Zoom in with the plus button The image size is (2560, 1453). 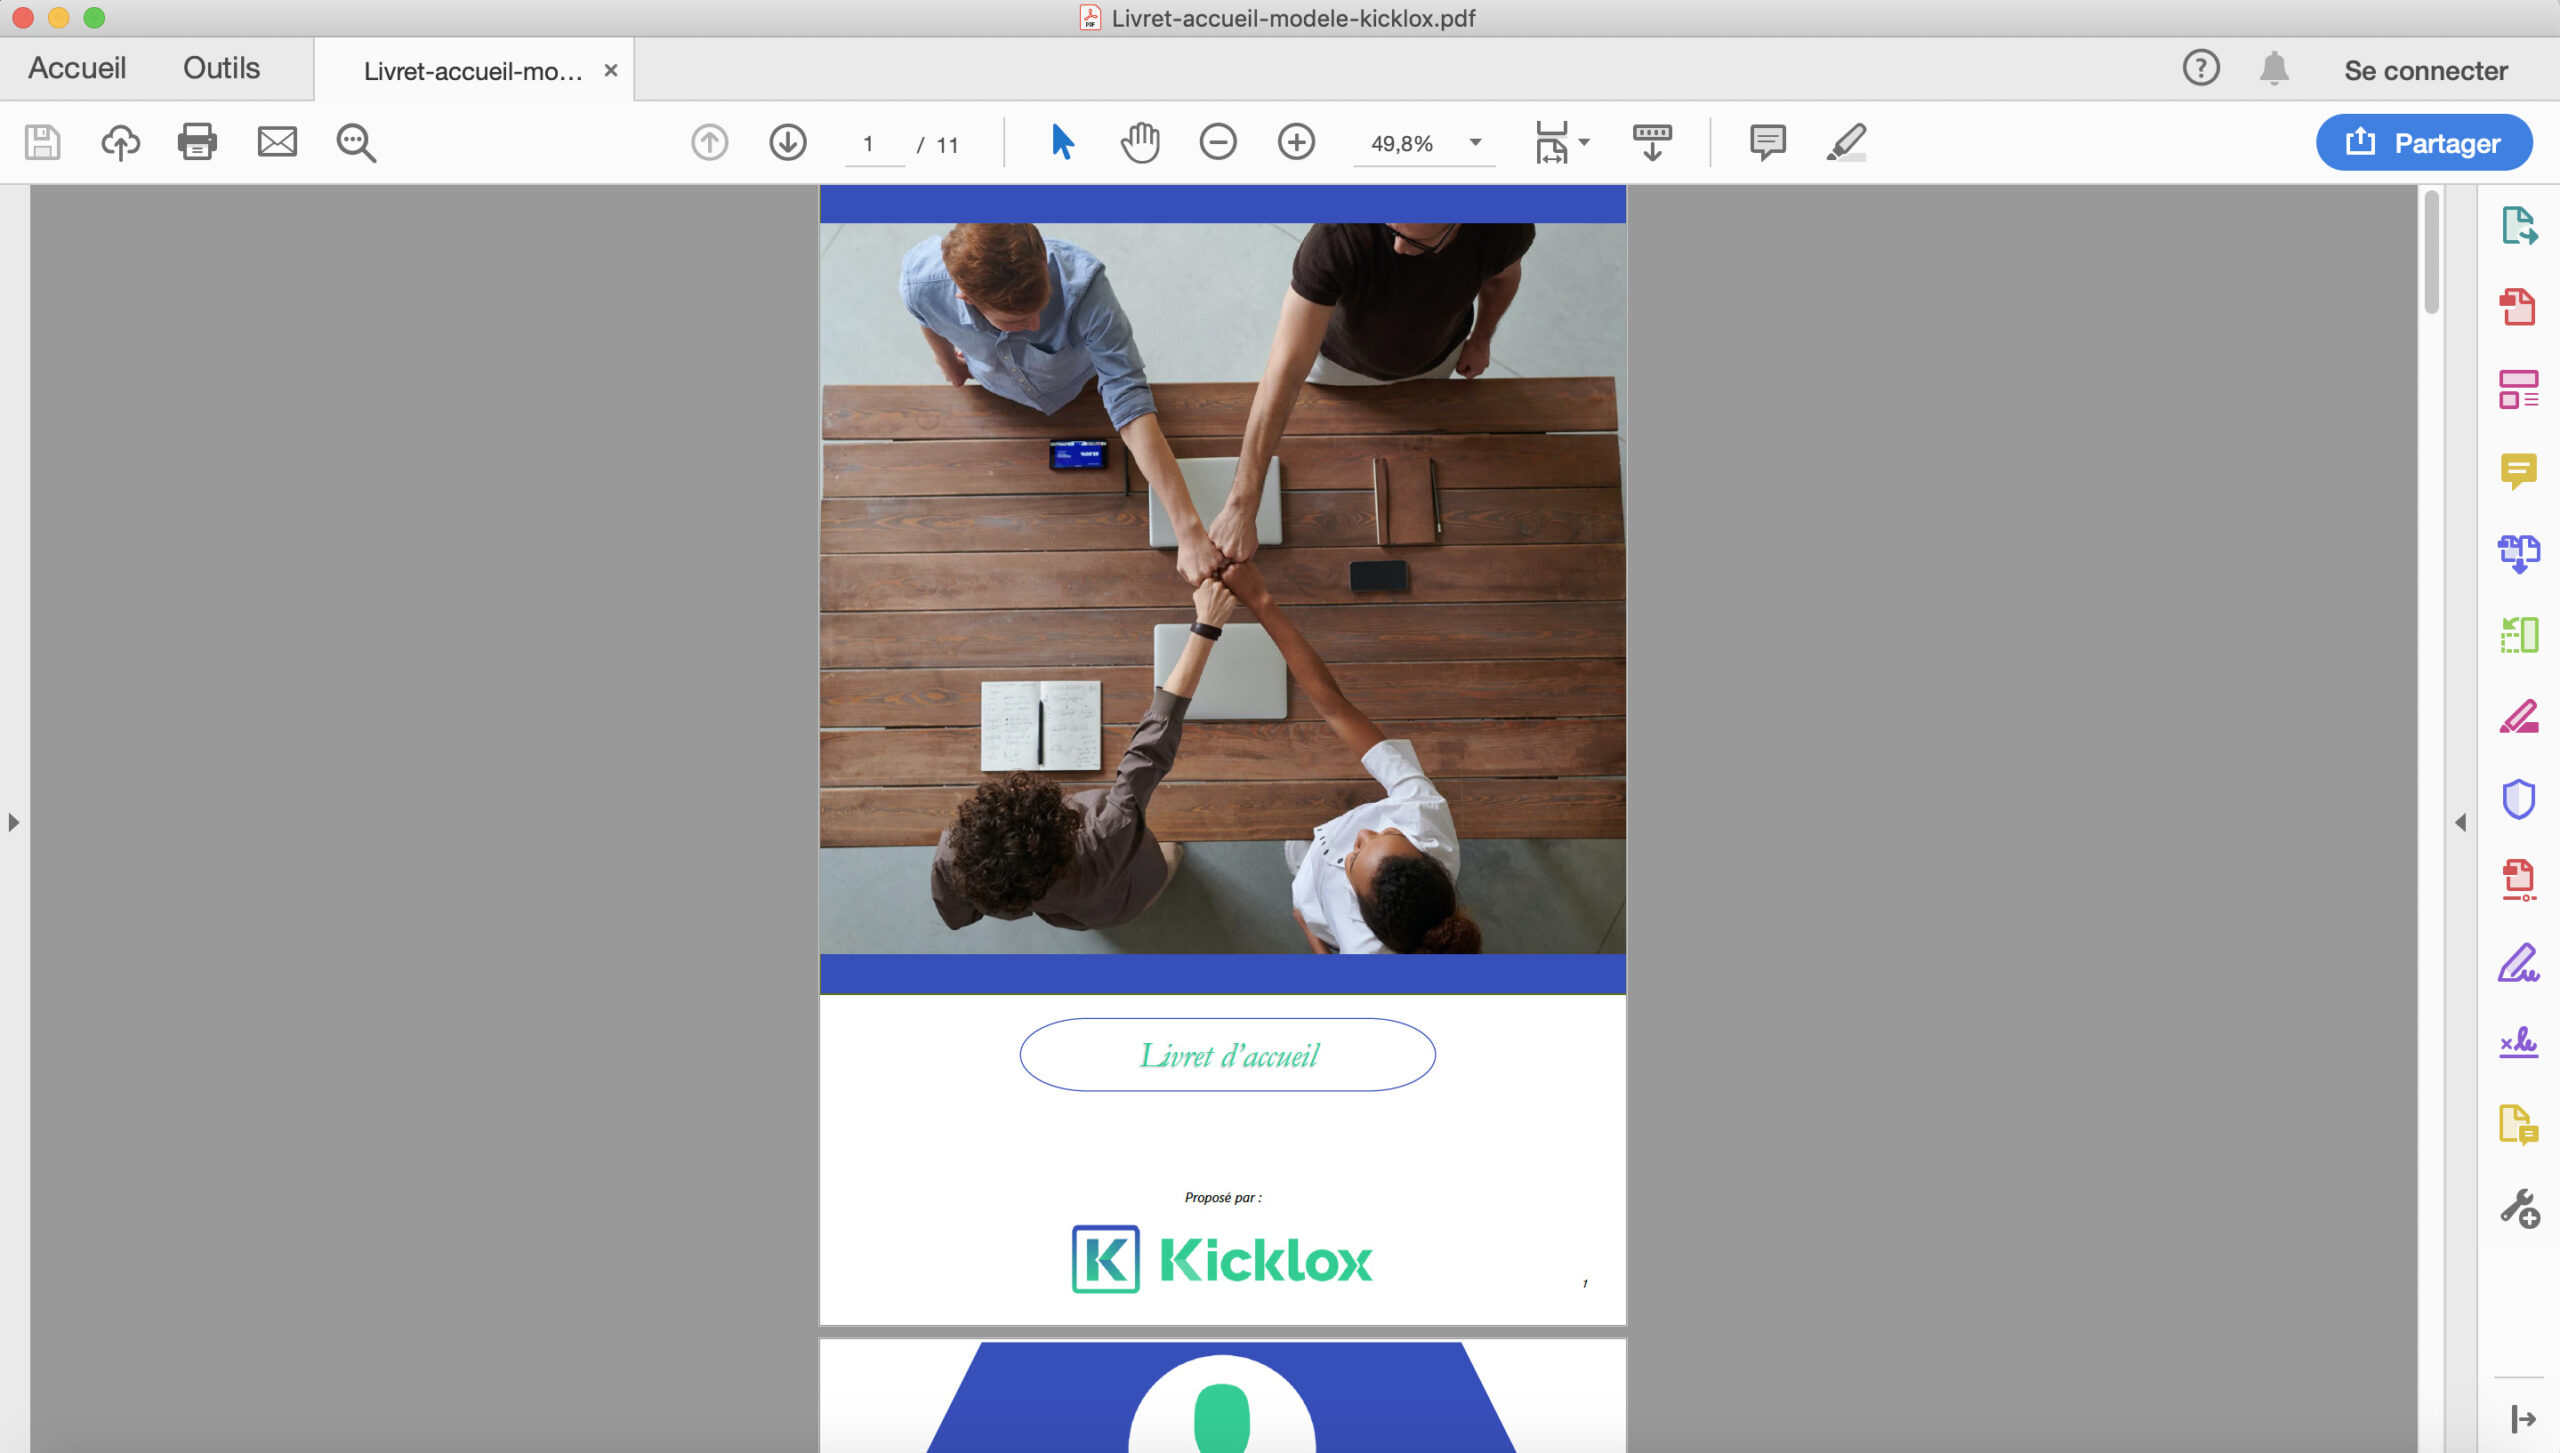tap(1296, 142)
